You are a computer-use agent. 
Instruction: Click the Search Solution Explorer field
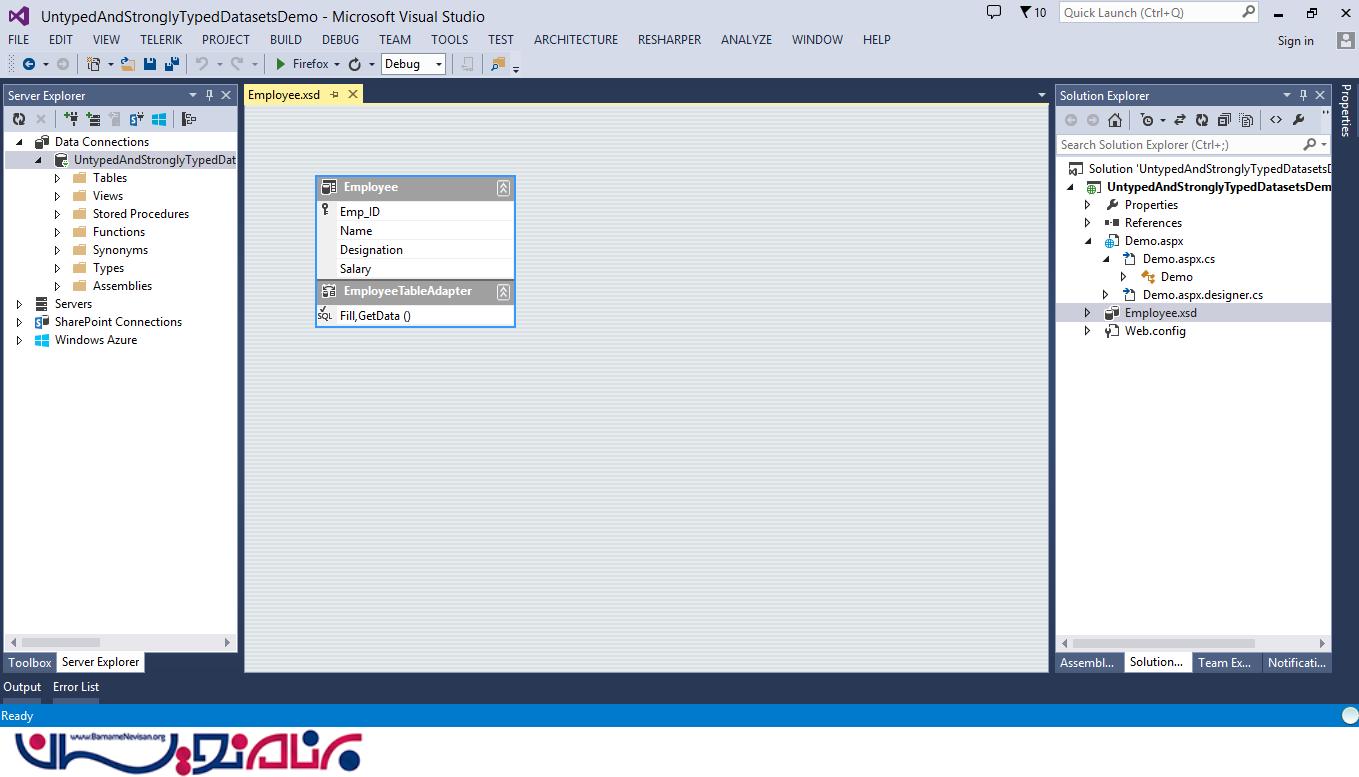1193,145
